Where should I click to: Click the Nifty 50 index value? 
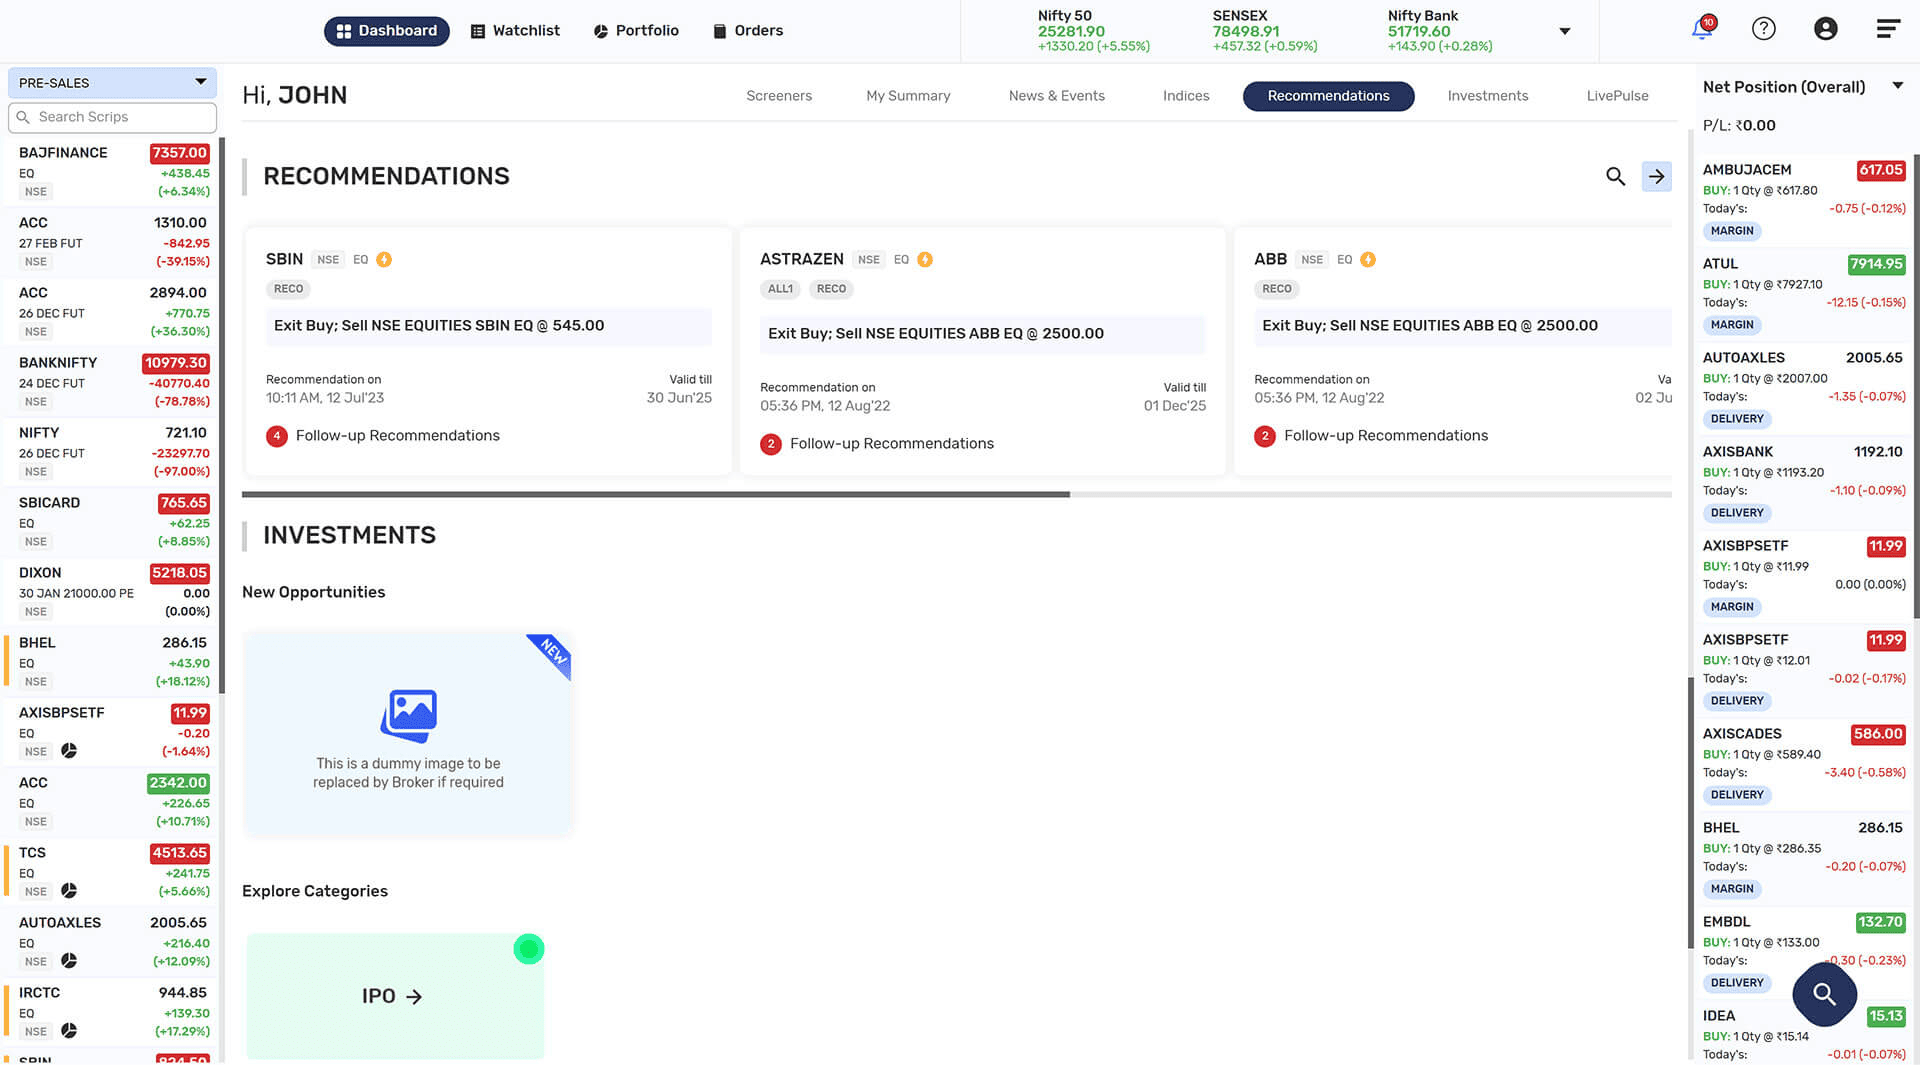point(1071,31)
